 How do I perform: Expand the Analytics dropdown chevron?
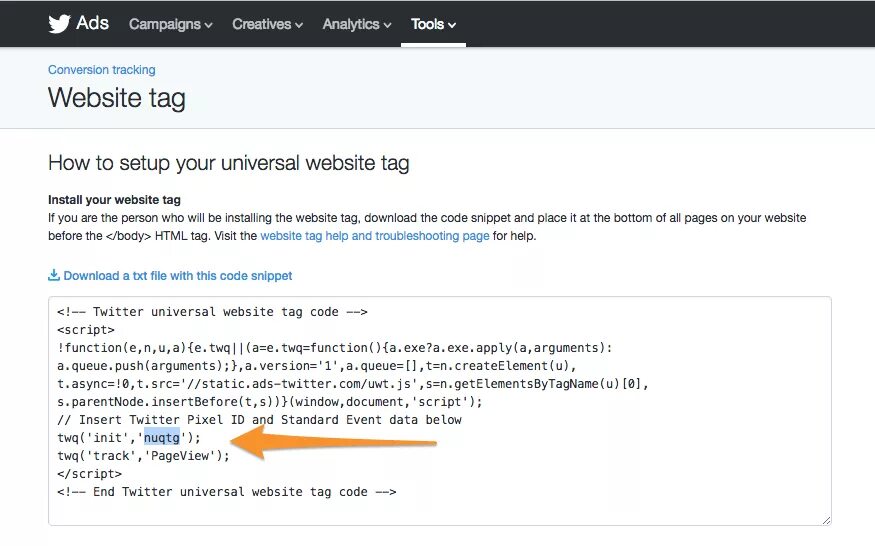point(387,25)
